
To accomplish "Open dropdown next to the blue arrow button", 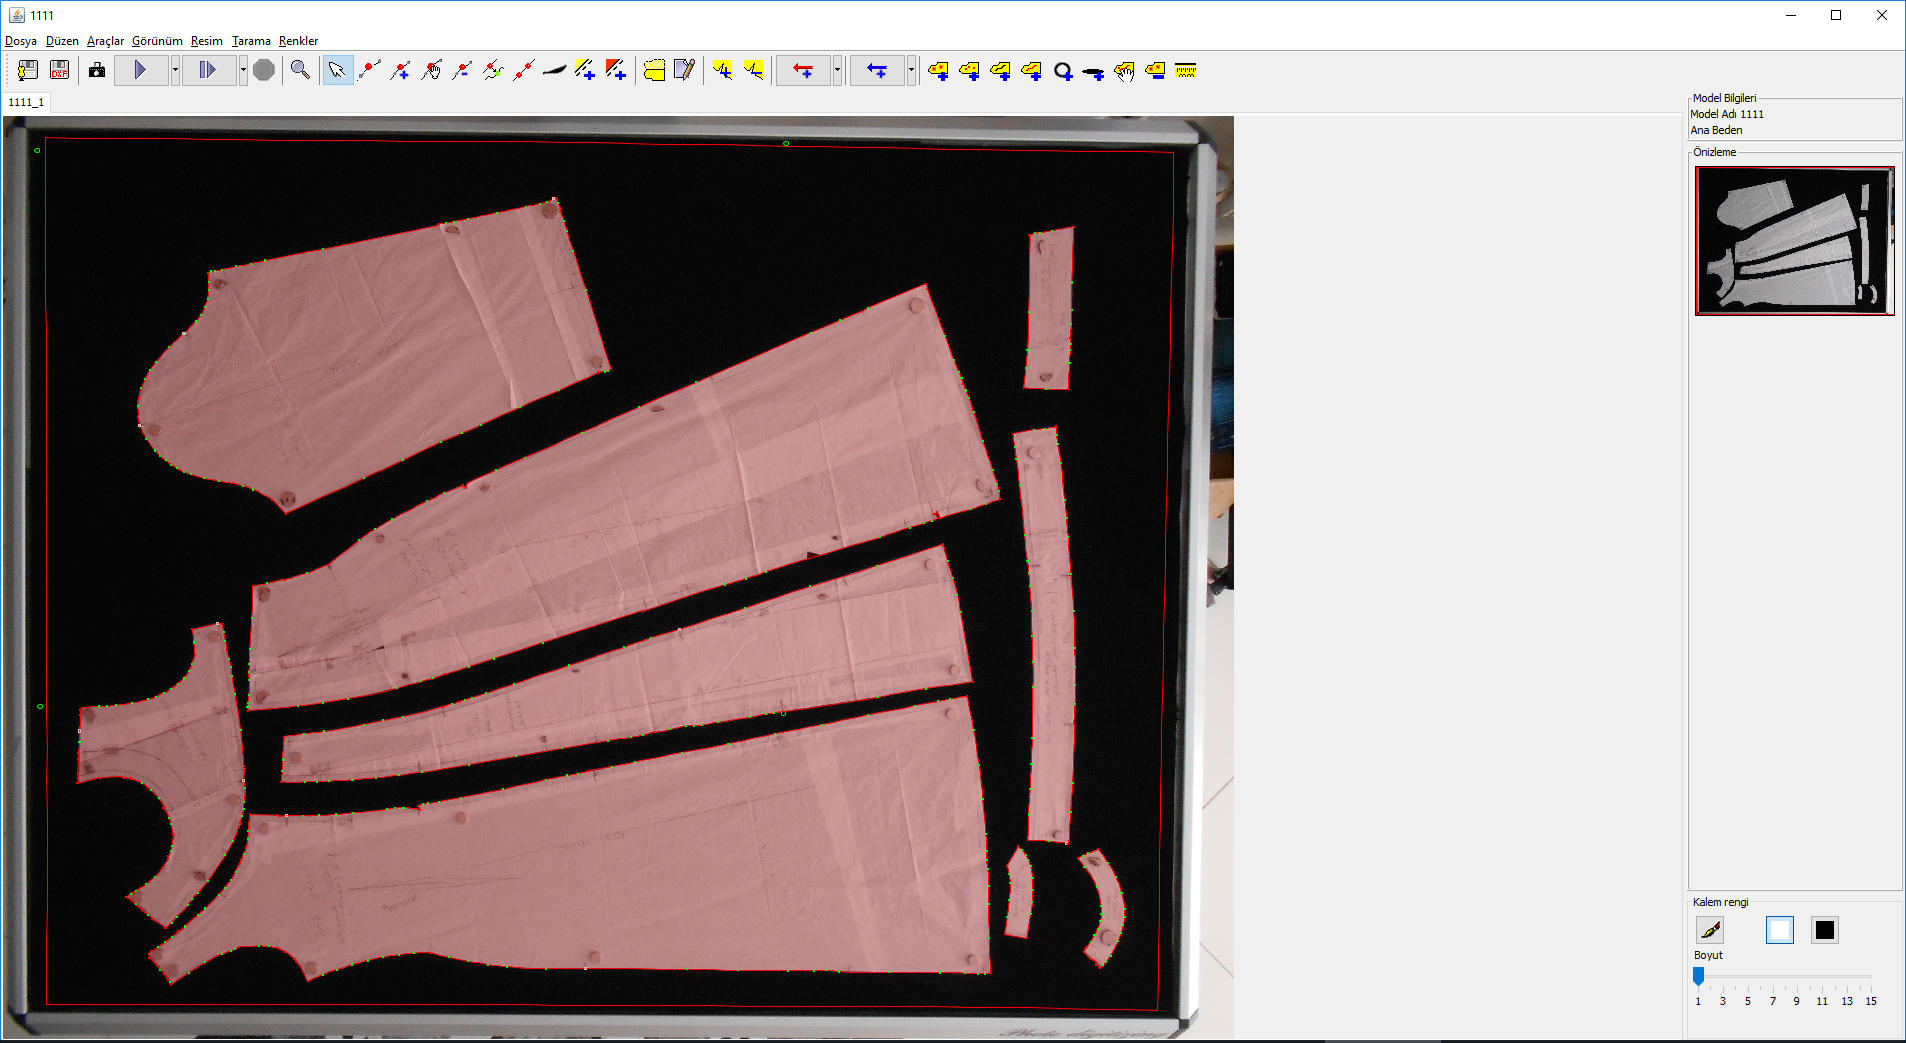I will [x=911, y=70].
